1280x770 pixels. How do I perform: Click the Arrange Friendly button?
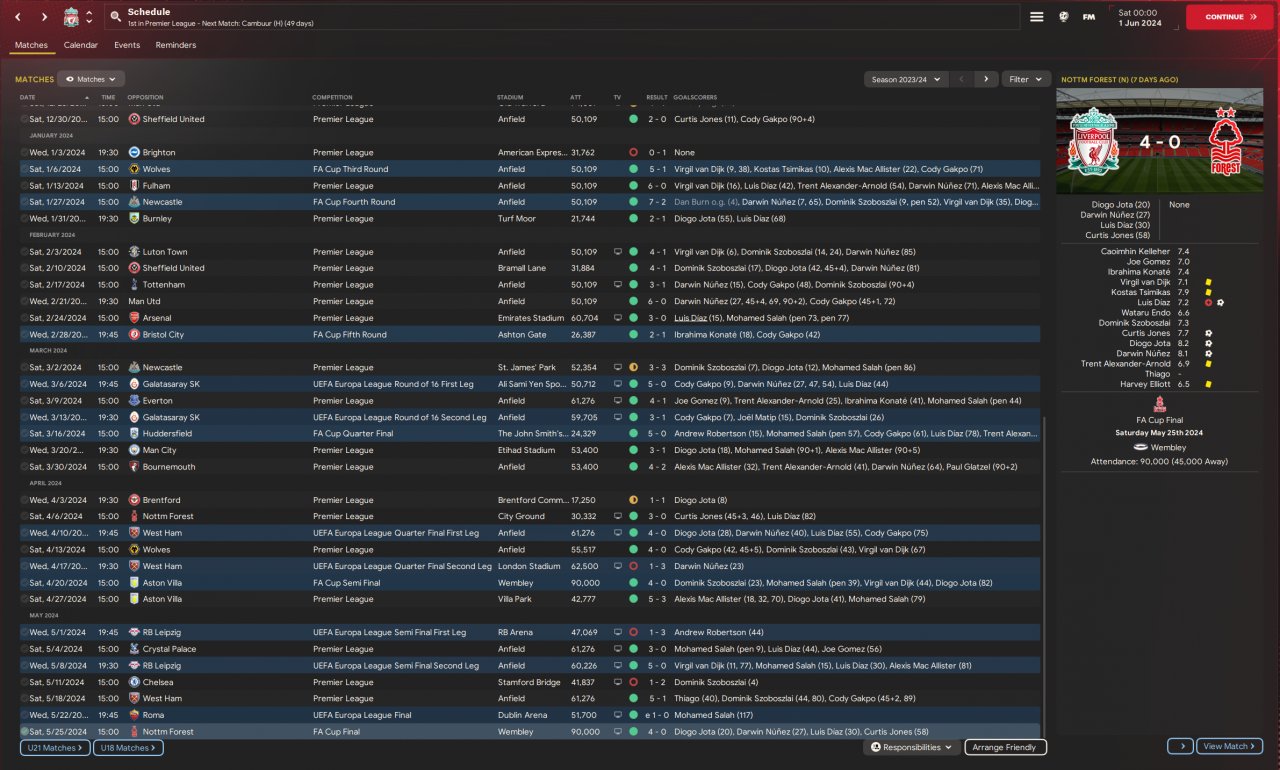point(1006,747)
